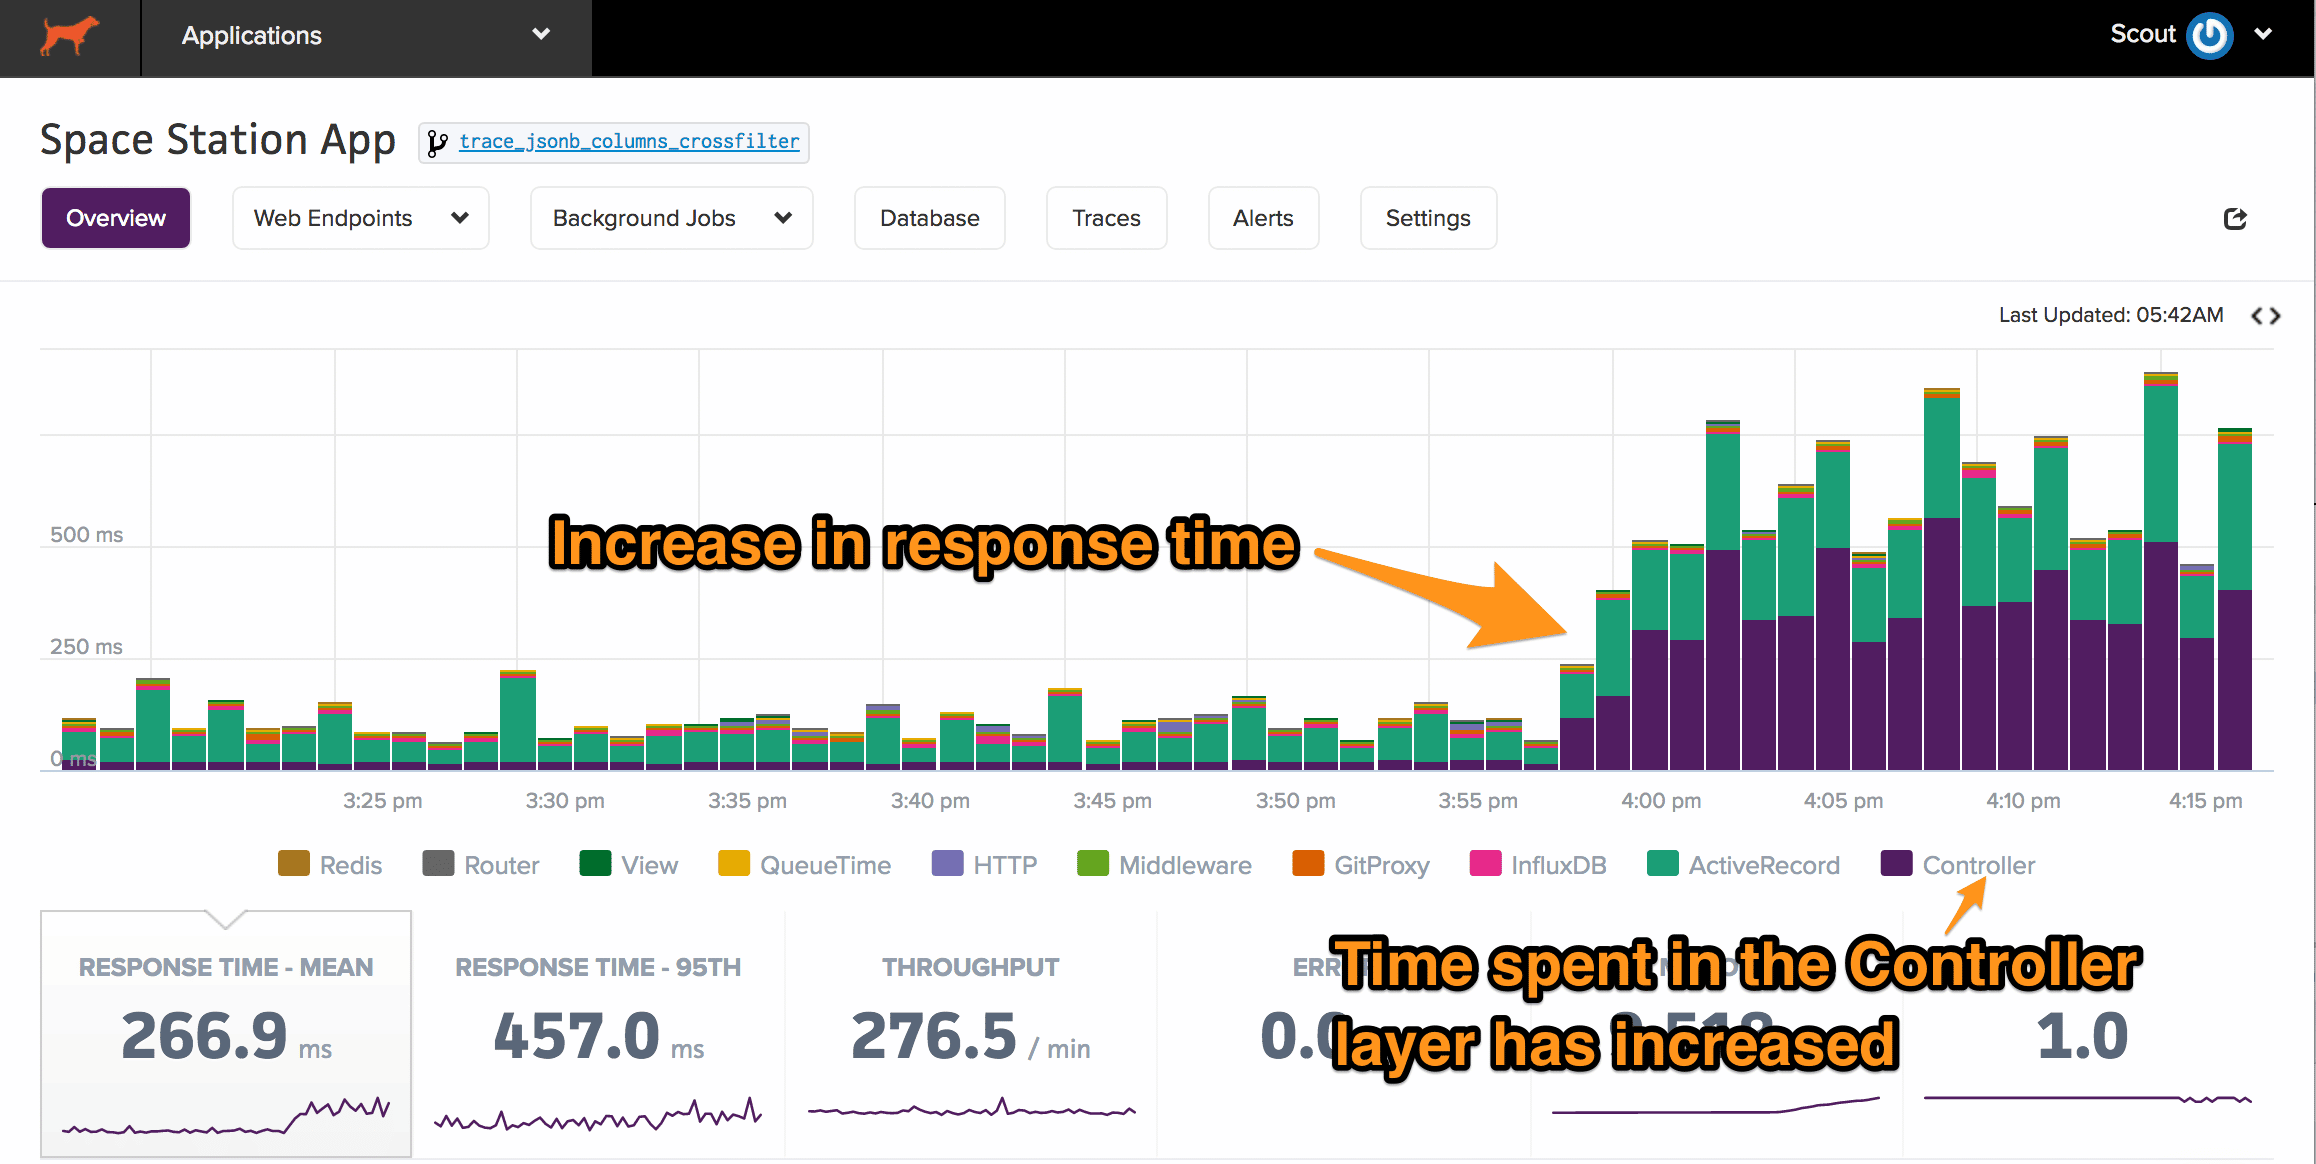Click the Scout dog logo icon

[x=69, y=36]
